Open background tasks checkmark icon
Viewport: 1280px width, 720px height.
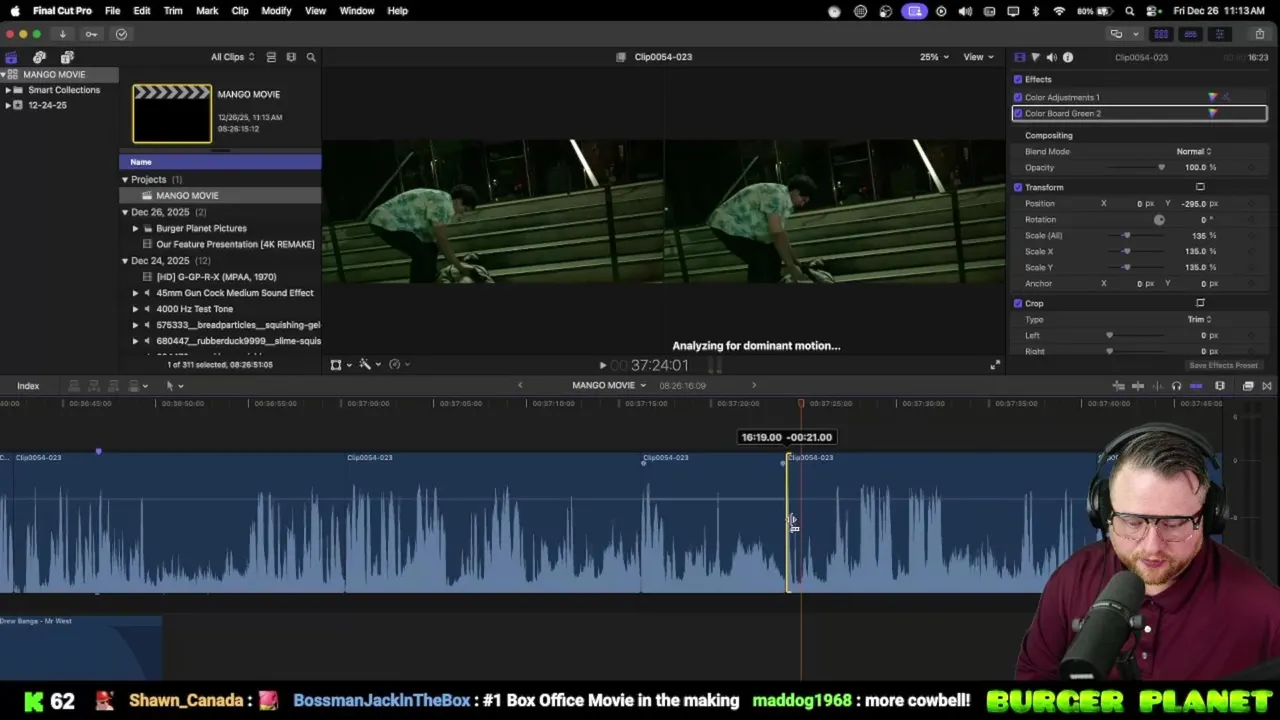pos(121,34)
